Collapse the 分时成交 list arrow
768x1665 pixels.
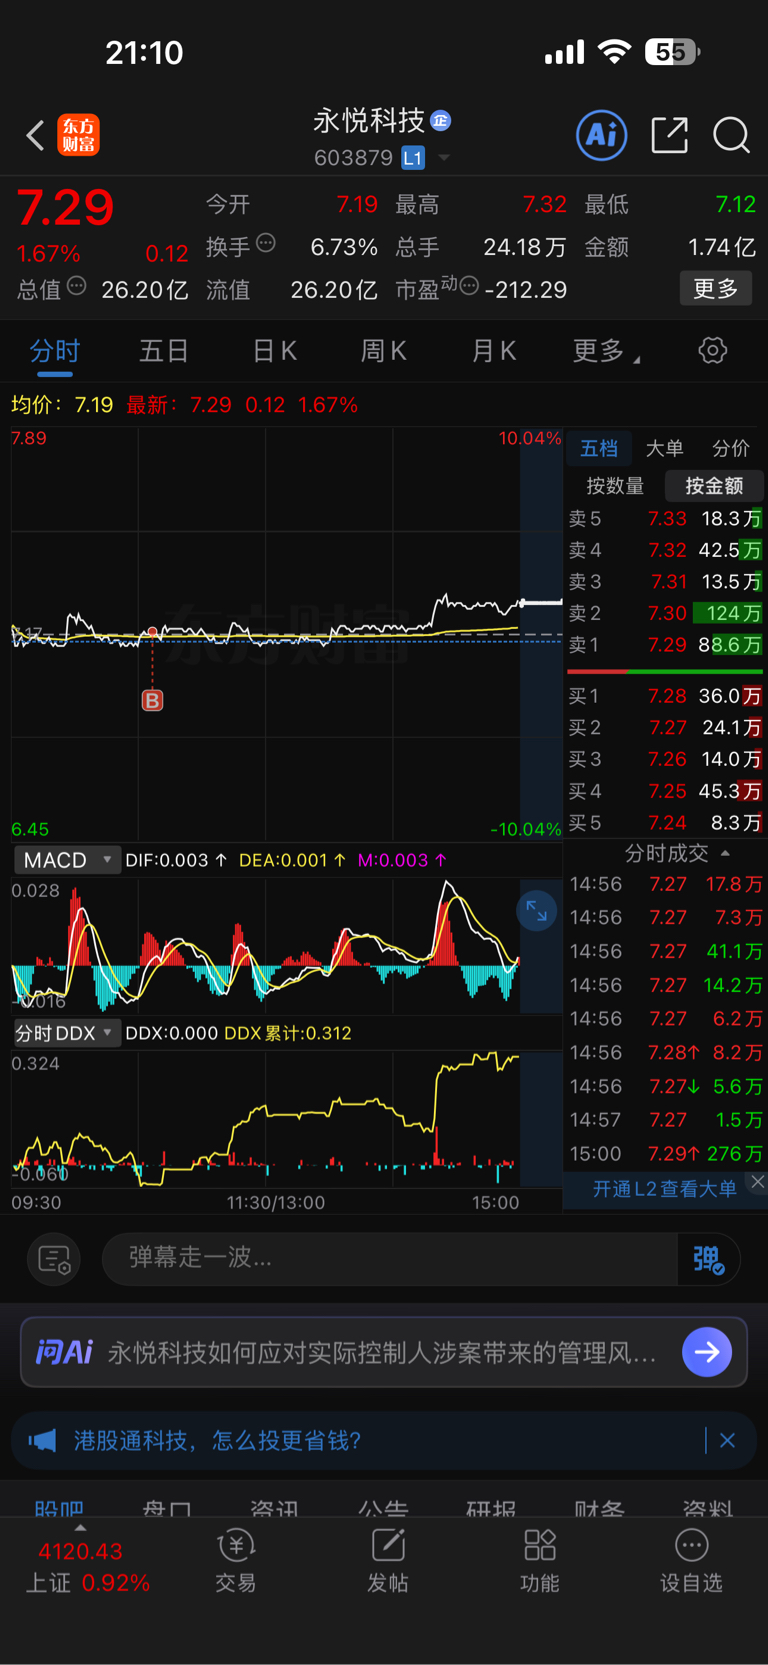pyautogui.click(x=725, y=853)
